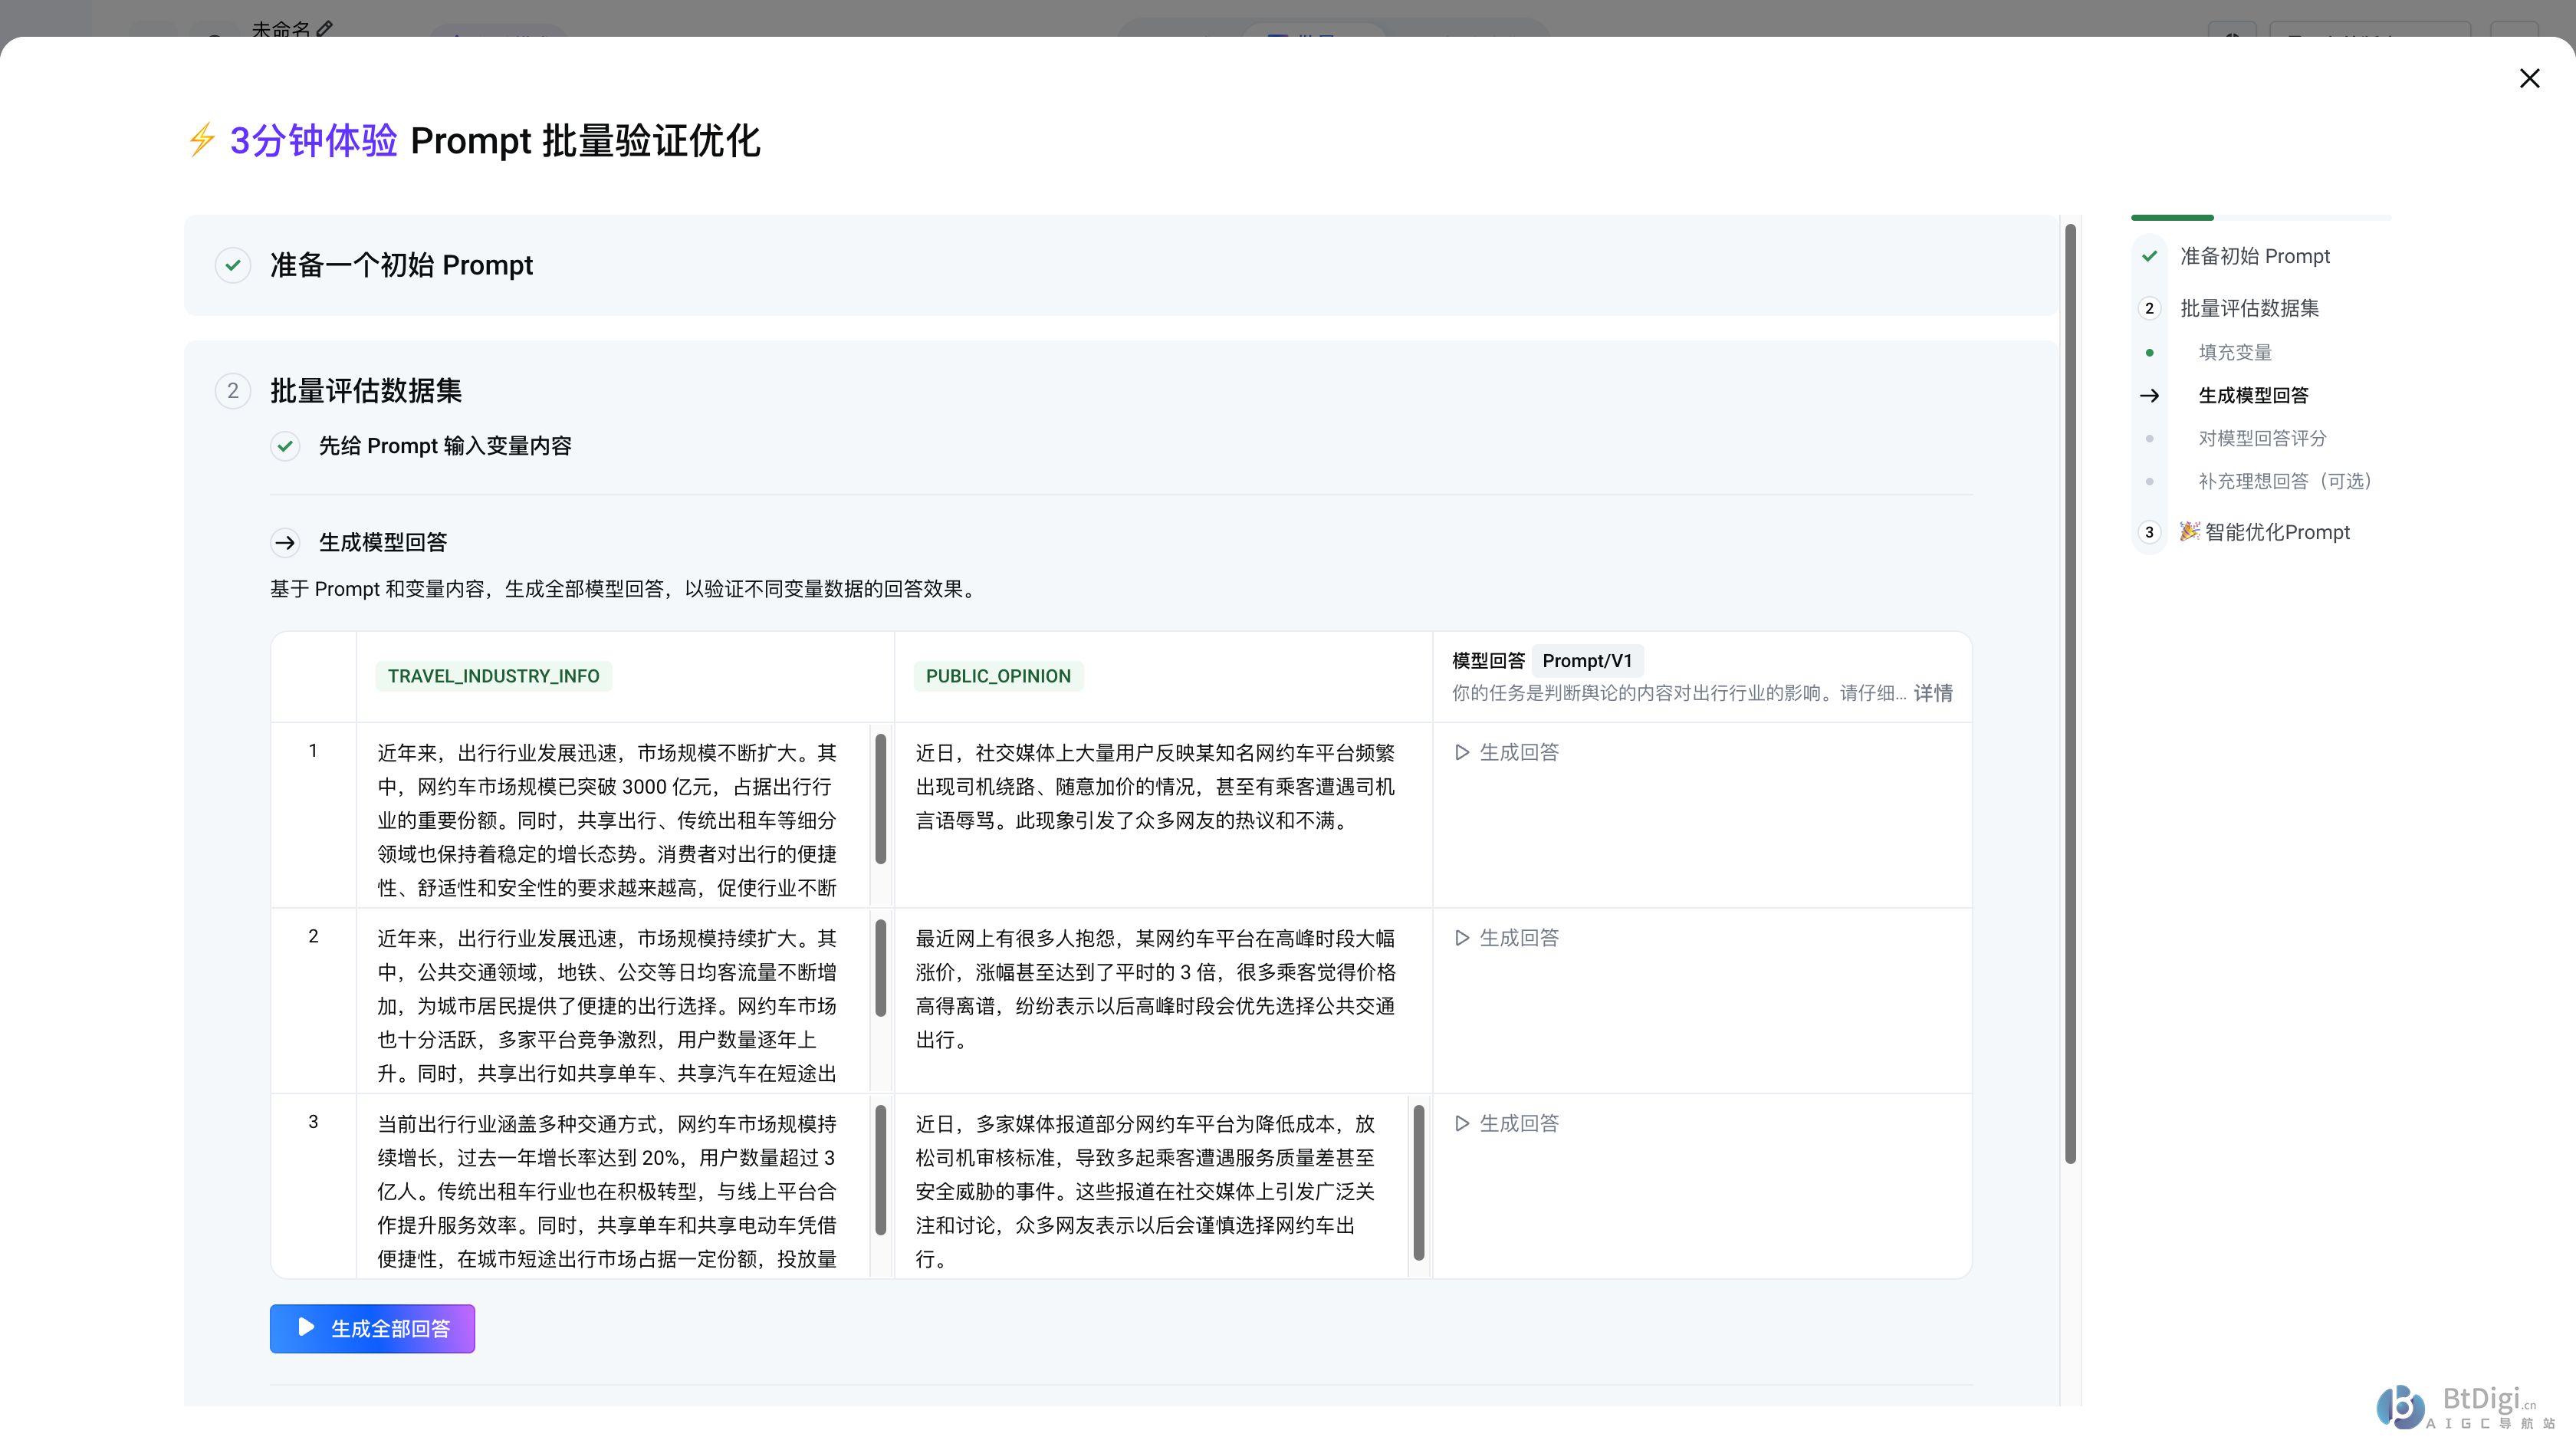
Task: Click check icon beside 准备初始 Prompt in sidebar
Action: click(x=2149, y=256)
